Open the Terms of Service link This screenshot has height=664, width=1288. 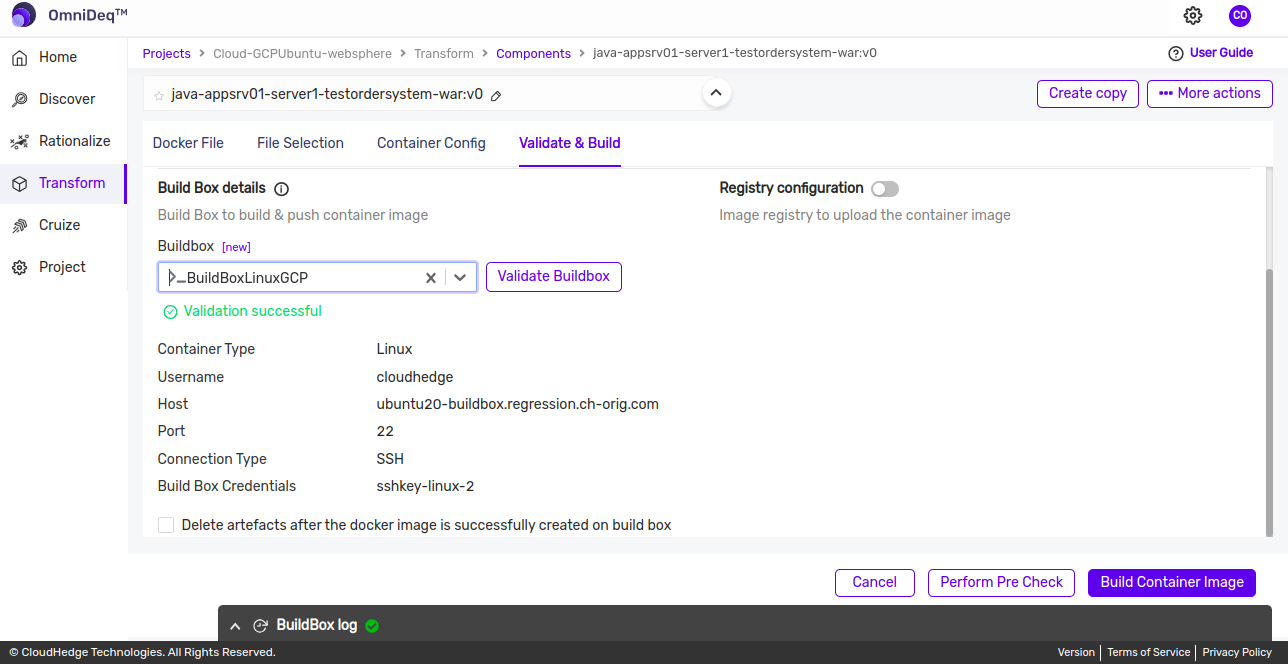pyautogui.click(x=1148, y=652)
